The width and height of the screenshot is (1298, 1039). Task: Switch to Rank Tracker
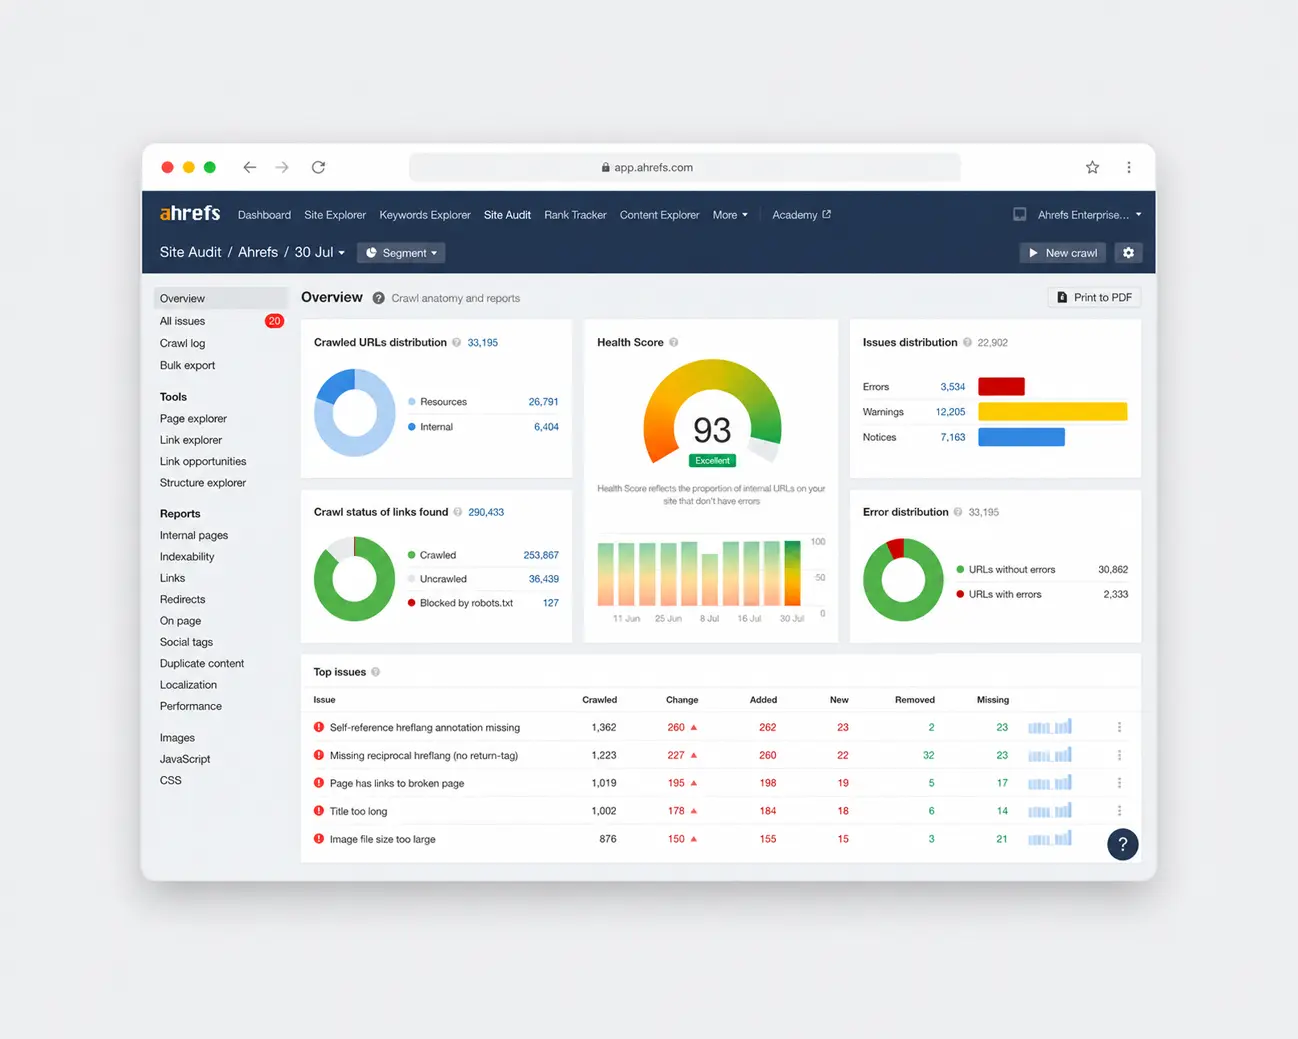(575, 215)
